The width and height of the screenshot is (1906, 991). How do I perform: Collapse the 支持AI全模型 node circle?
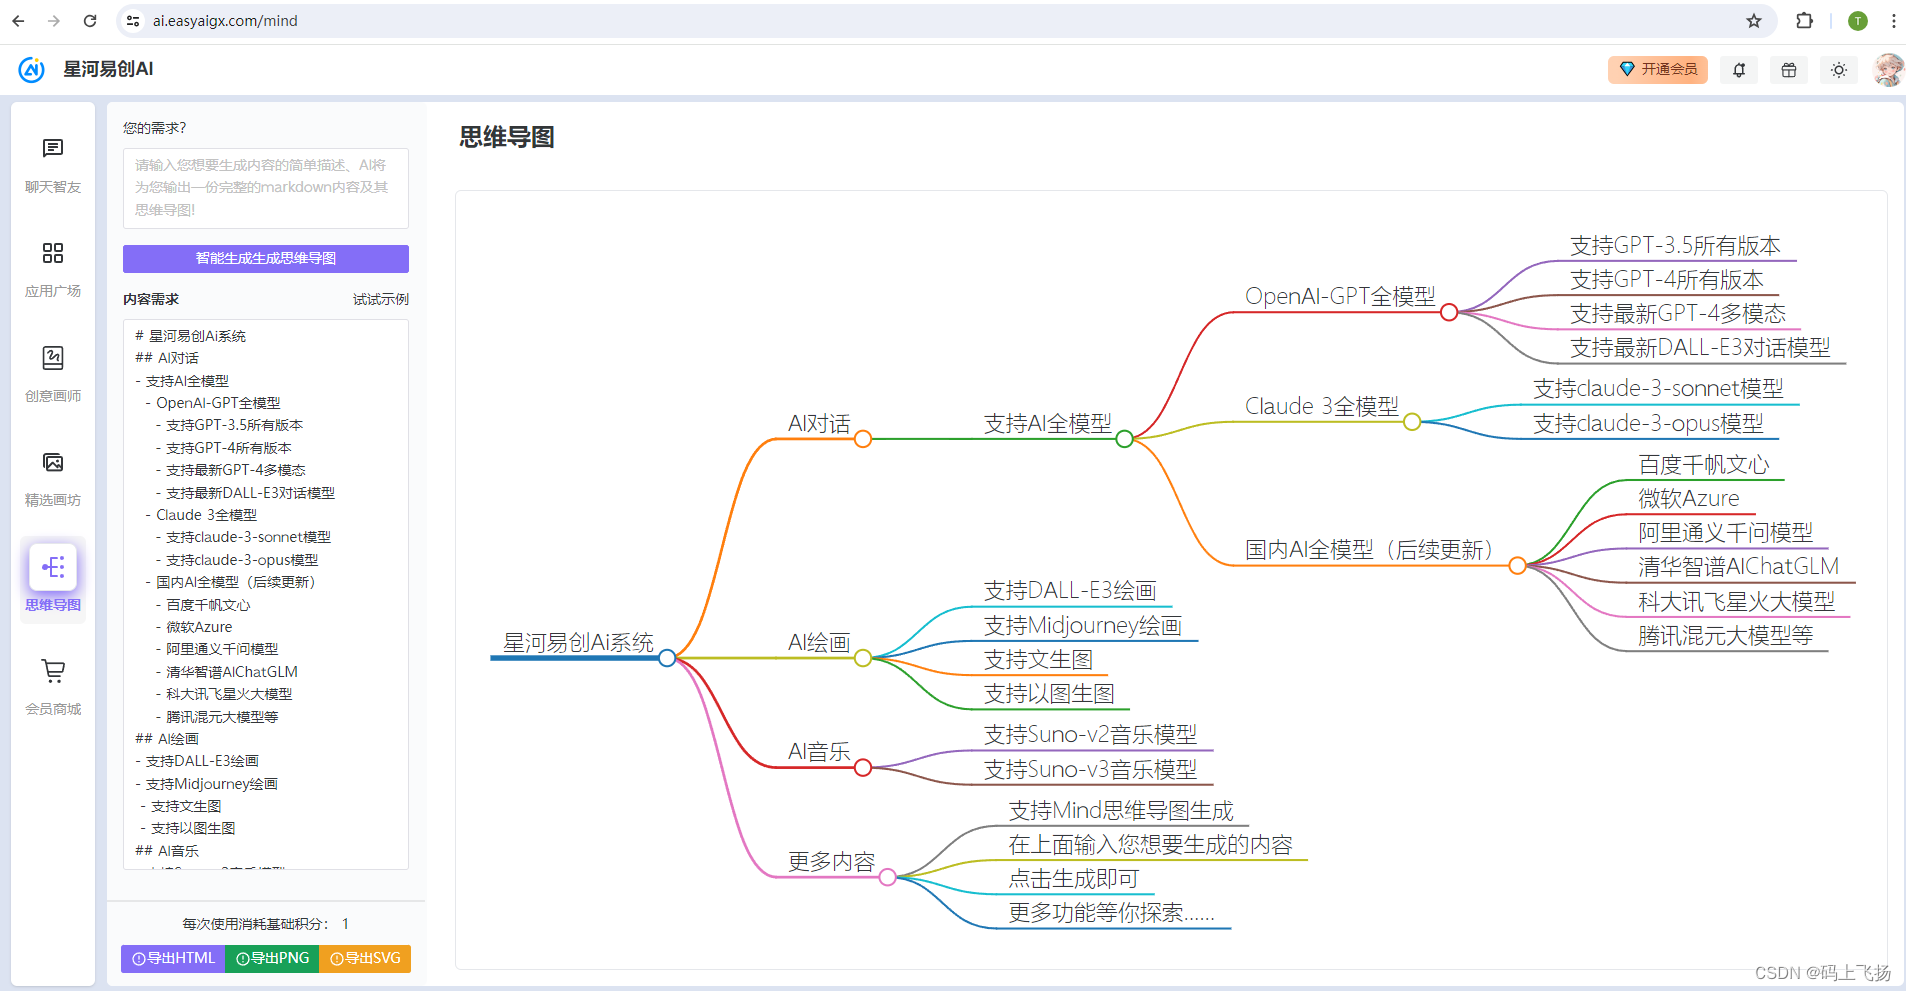[x=1124, y=439]
